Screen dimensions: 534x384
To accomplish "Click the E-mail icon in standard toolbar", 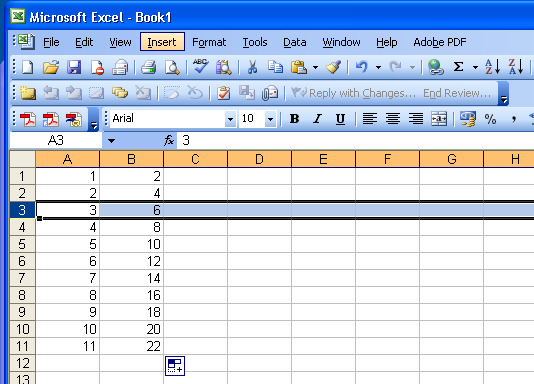I will tap(121, 67).
